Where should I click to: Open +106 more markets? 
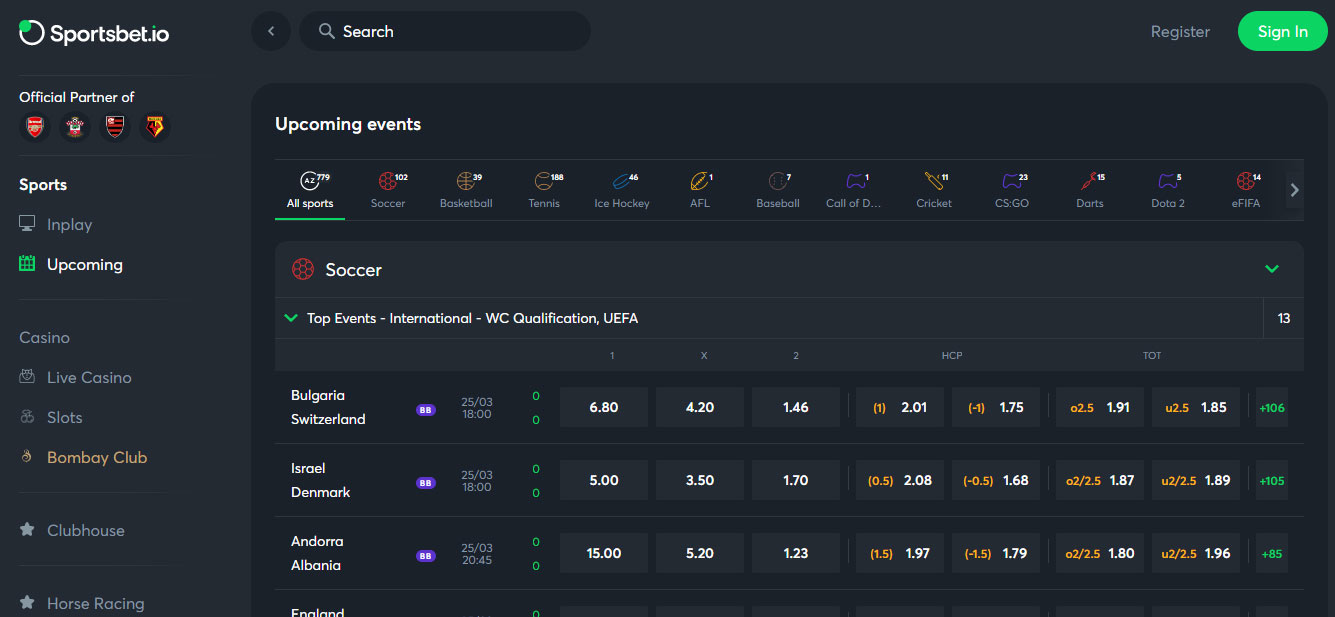point(1272,407)
